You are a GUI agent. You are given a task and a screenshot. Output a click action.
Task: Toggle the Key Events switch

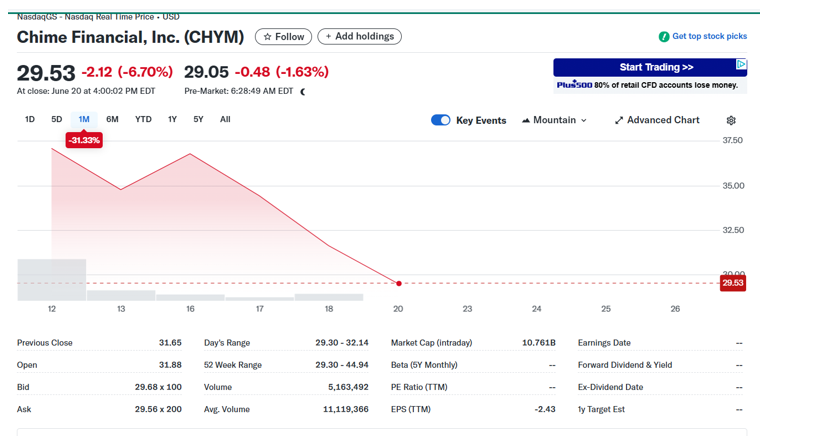[x=440, y=120]
